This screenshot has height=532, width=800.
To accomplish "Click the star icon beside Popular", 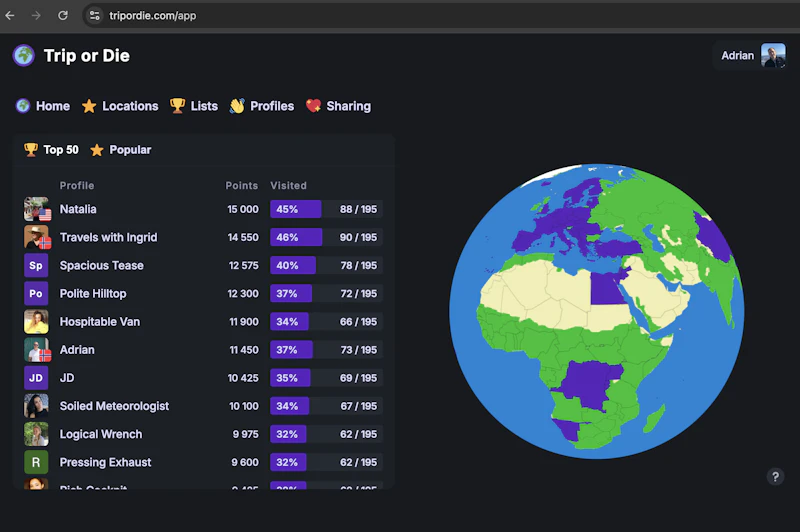I will (x=97, y=150).
